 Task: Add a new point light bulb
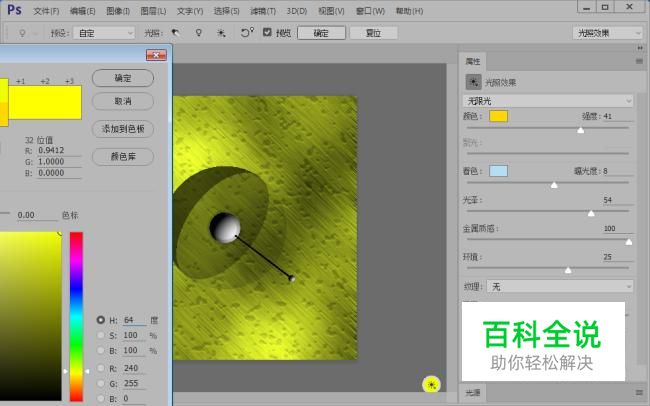[x=199, y=33]
